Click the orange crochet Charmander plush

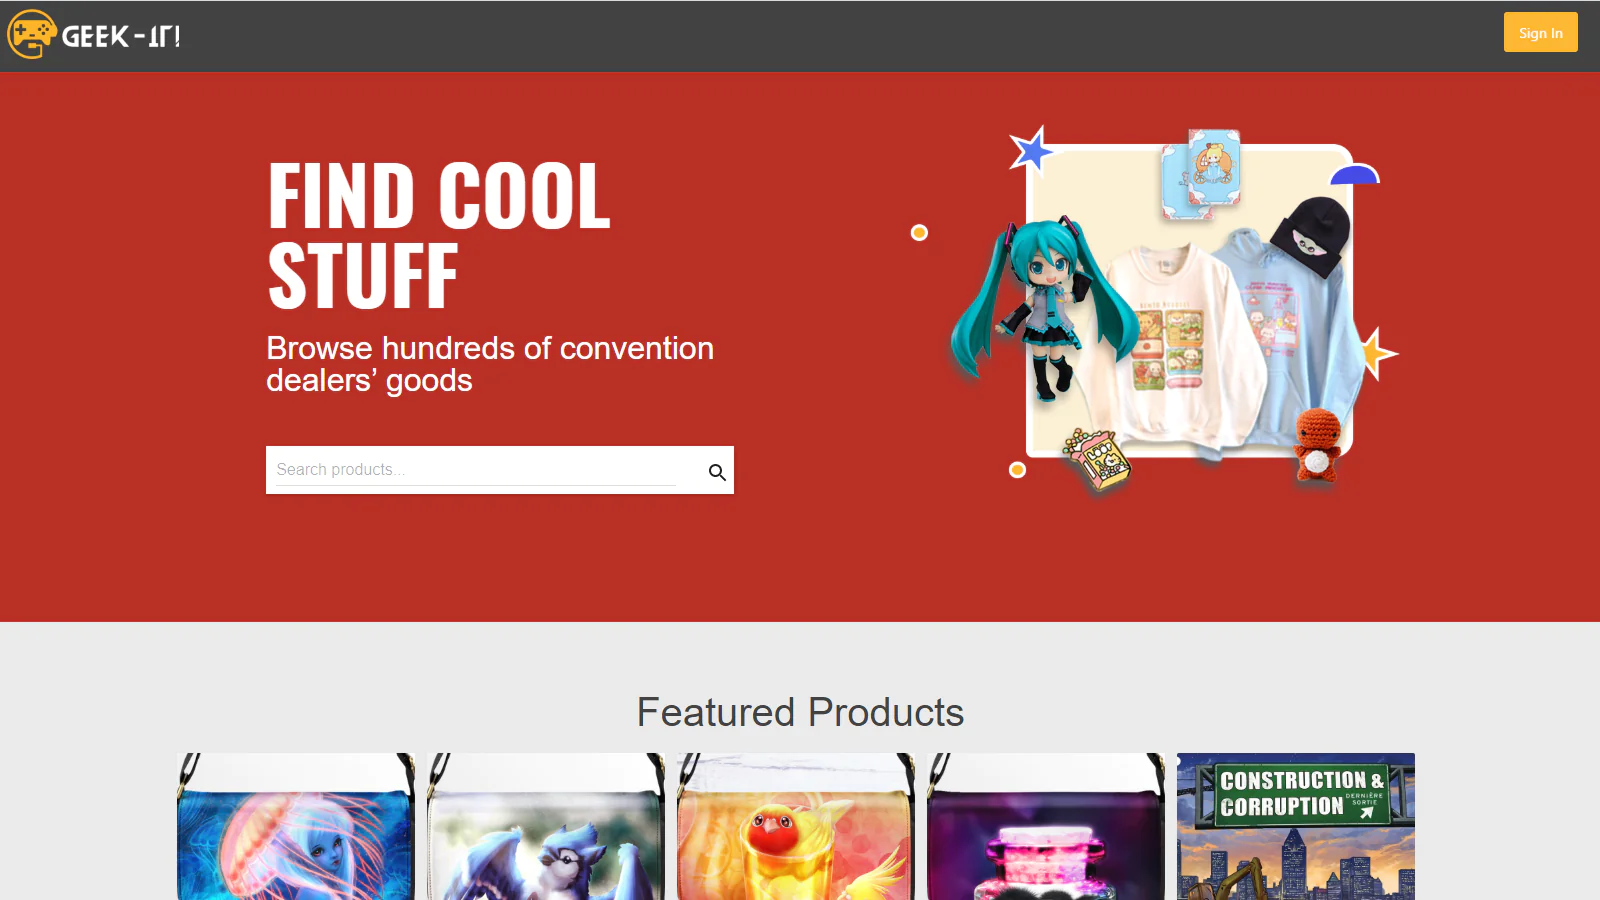click(x=1317, y=444)
